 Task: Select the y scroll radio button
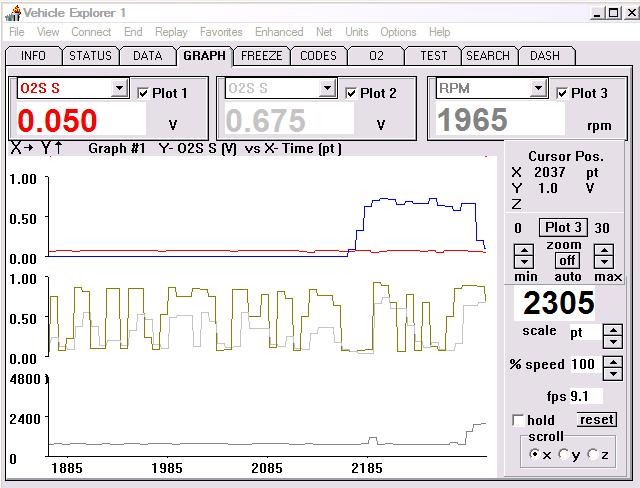tap(565, 455)
